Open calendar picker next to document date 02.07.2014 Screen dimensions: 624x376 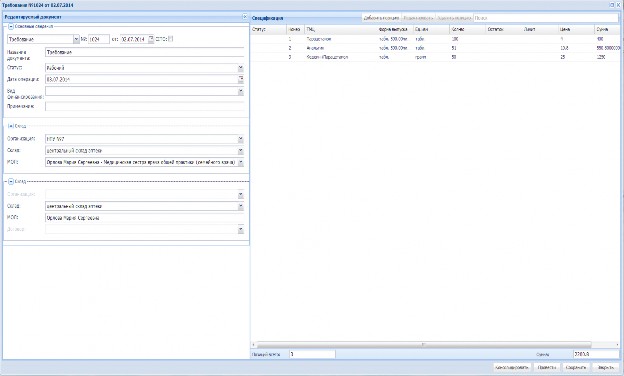(x=151, y=39)
